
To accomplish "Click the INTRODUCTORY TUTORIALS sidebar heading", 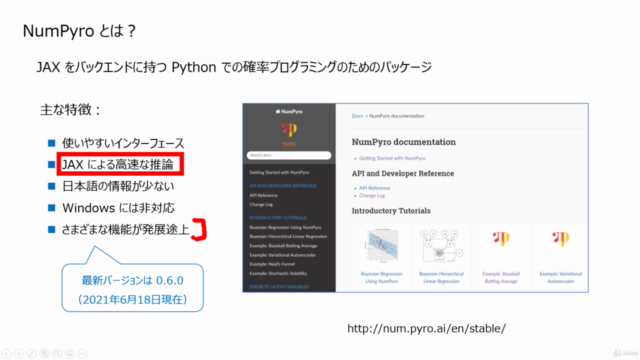I will tap(278, 218).
